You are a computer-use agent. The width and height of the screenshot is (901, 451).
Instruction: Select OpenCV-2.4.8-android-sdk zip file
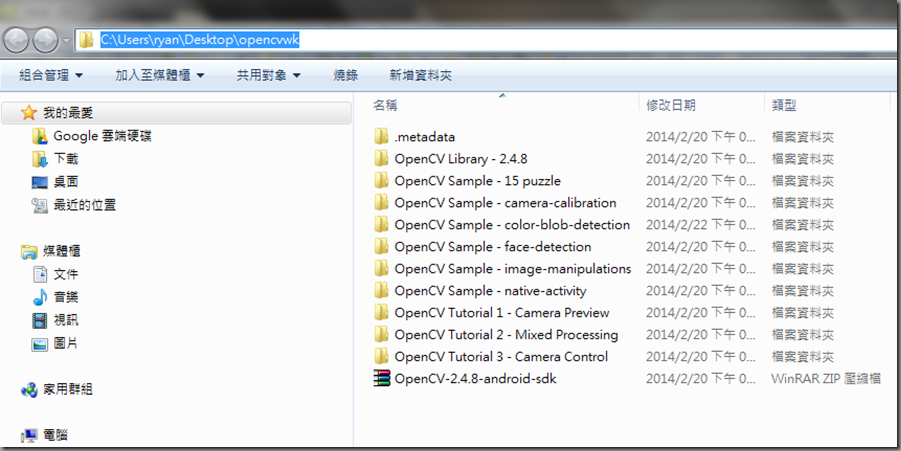click(475, 379)
